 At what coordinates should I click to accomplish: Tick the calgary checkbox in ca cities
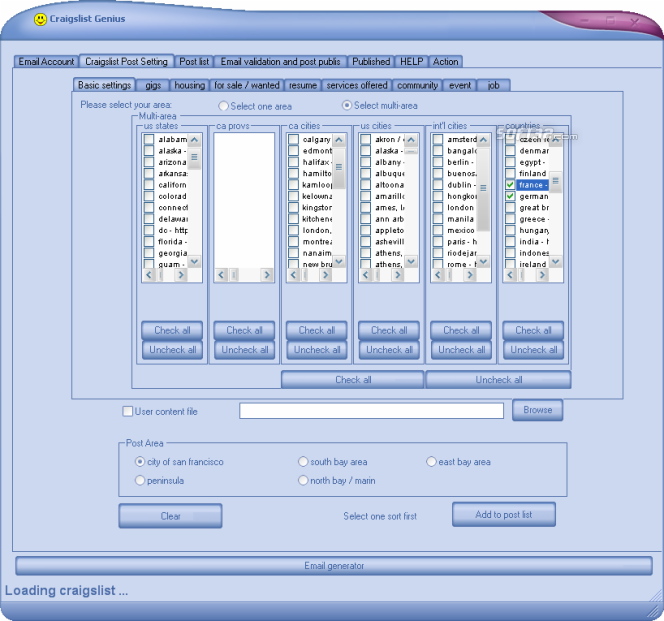pyautogui.click(x=293, y=139)
